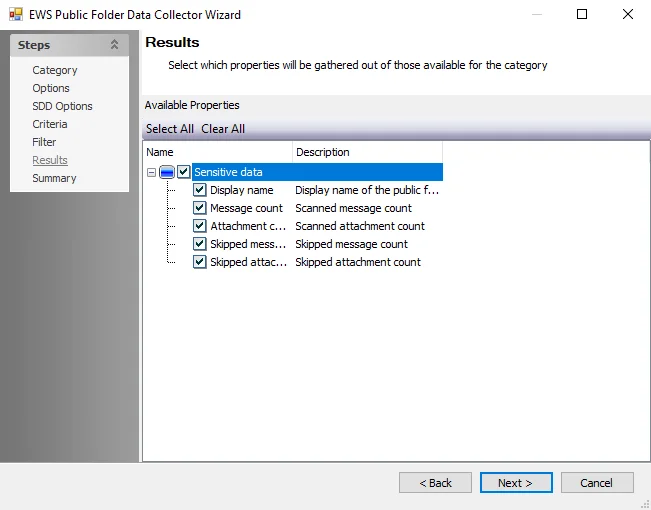Uncheck the Display name checkbox
The width and height of the screenshot is (651, 510).
click(199, 190)
